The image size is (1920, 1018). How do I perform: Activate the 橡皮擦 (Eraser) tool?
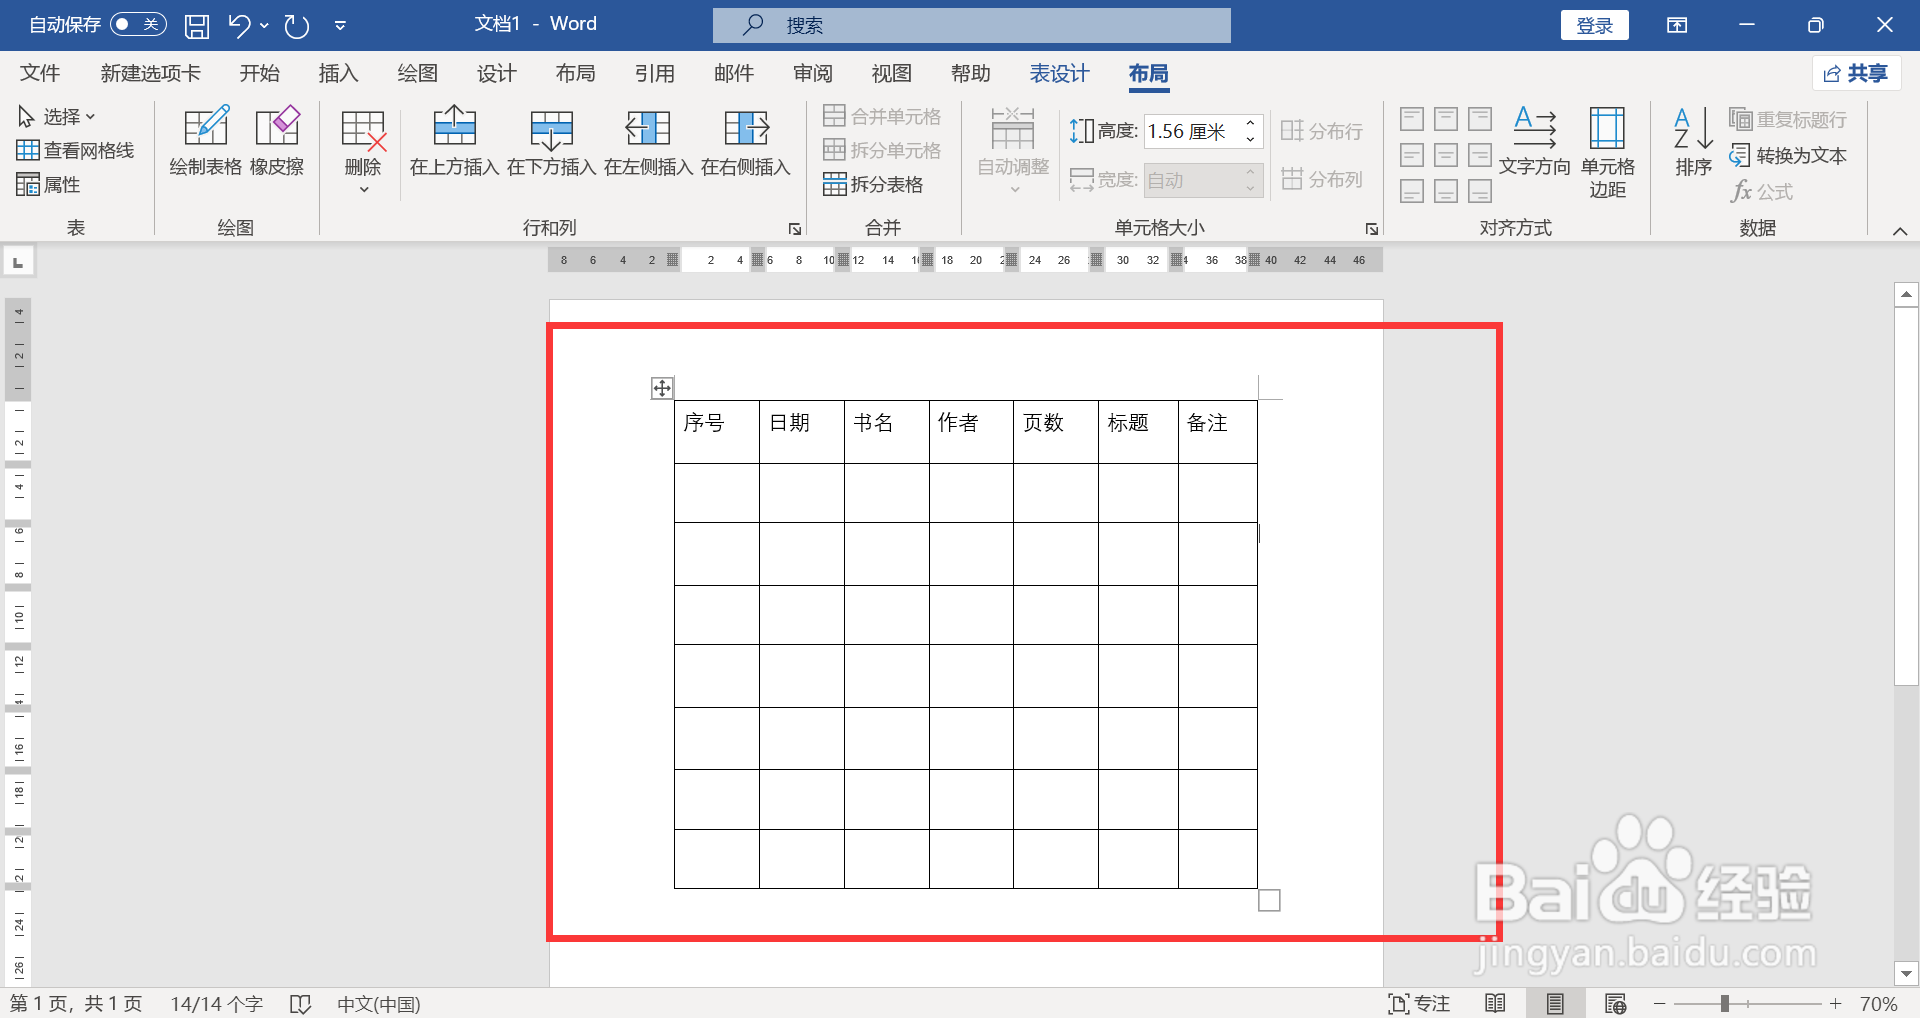tap(277, 143)
